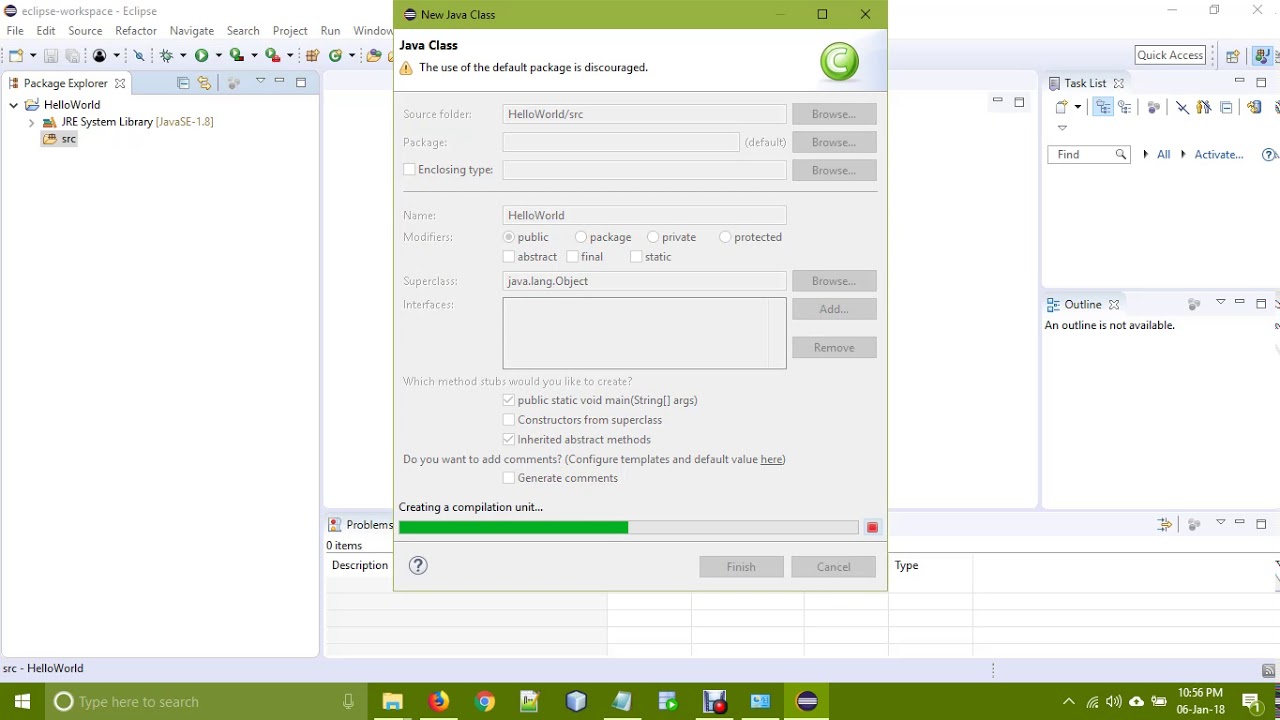This screenshot has height=720, width=1280.
Task: Select the private modifier radio button
Action: point(653,237)
